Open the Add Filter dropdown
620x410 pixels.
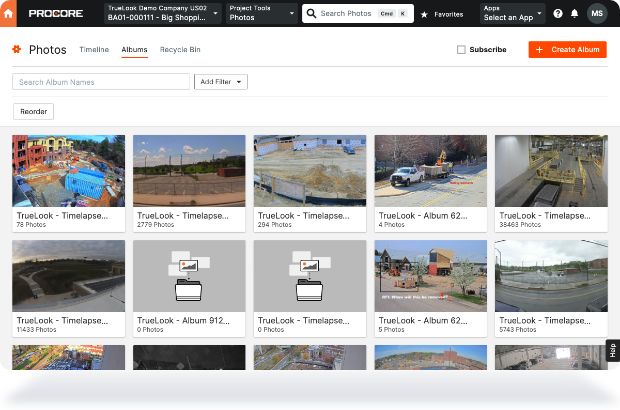click(x=221, y=82)
